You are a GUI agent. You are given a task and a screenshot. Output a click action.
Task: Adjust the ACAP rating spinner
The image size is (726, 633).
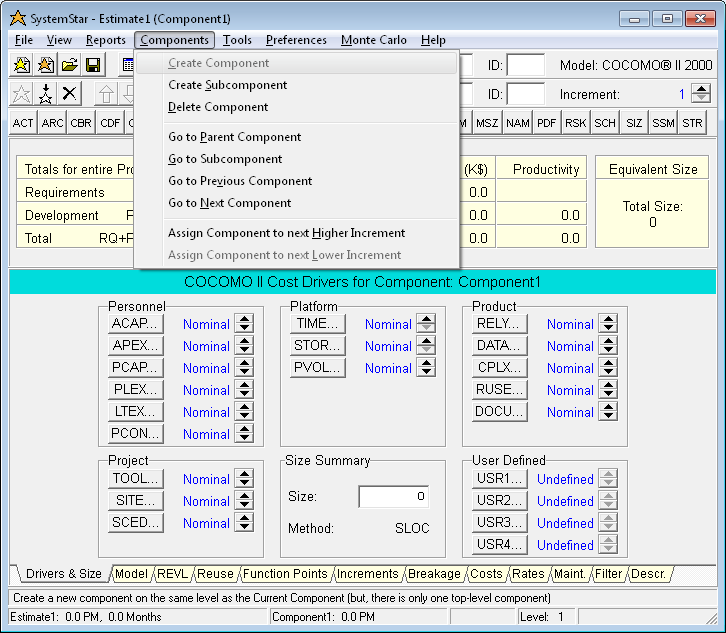point(244,324)
